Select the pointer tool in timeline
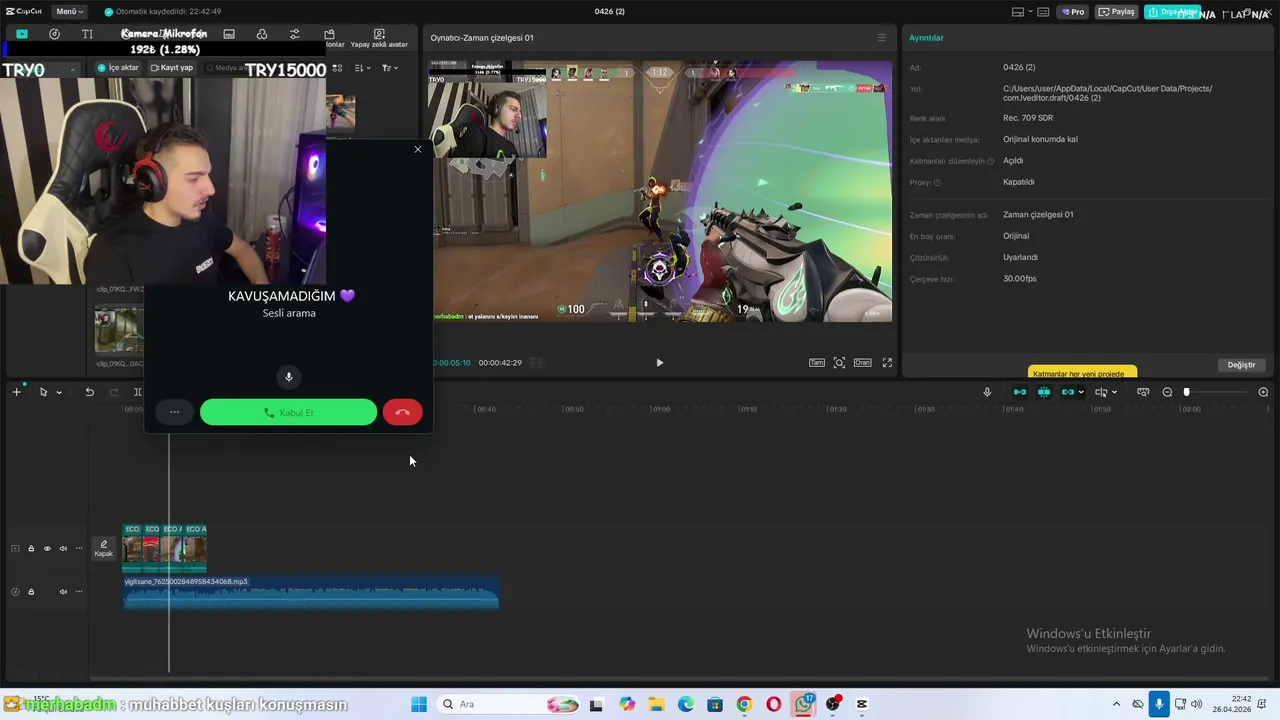Screen dimensions: 1280x720 pos(43,392)
